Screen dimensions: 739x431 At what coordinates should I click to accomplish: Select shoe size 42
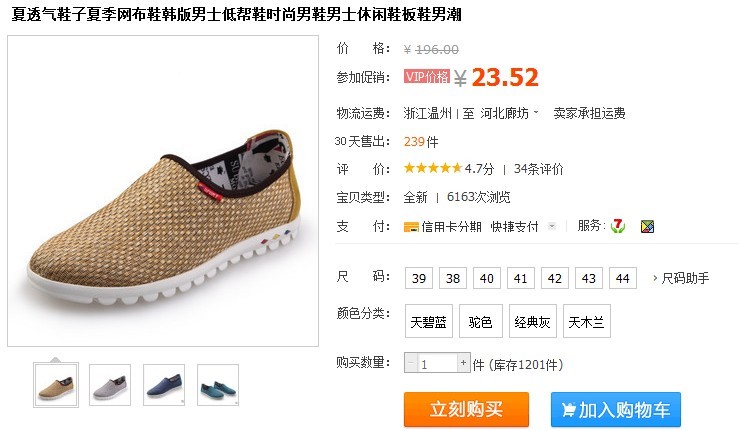point(555,278)
